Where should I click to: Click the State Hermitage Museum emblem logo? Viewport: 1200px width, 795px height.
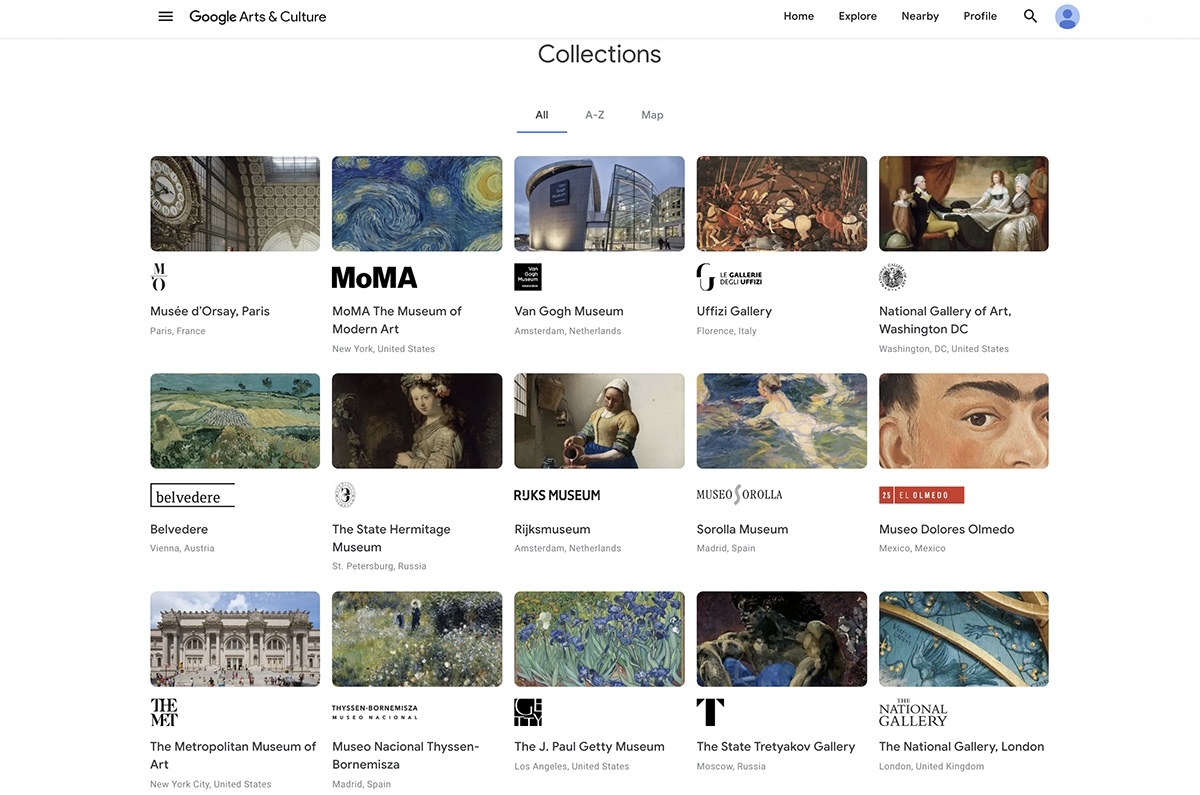click(x=345, y=495)
